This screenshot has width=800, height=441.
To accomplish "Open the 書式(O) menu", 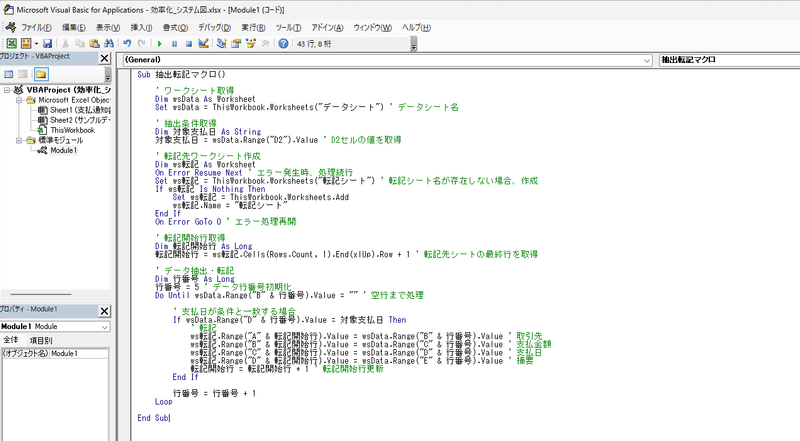I will point(175,28).
